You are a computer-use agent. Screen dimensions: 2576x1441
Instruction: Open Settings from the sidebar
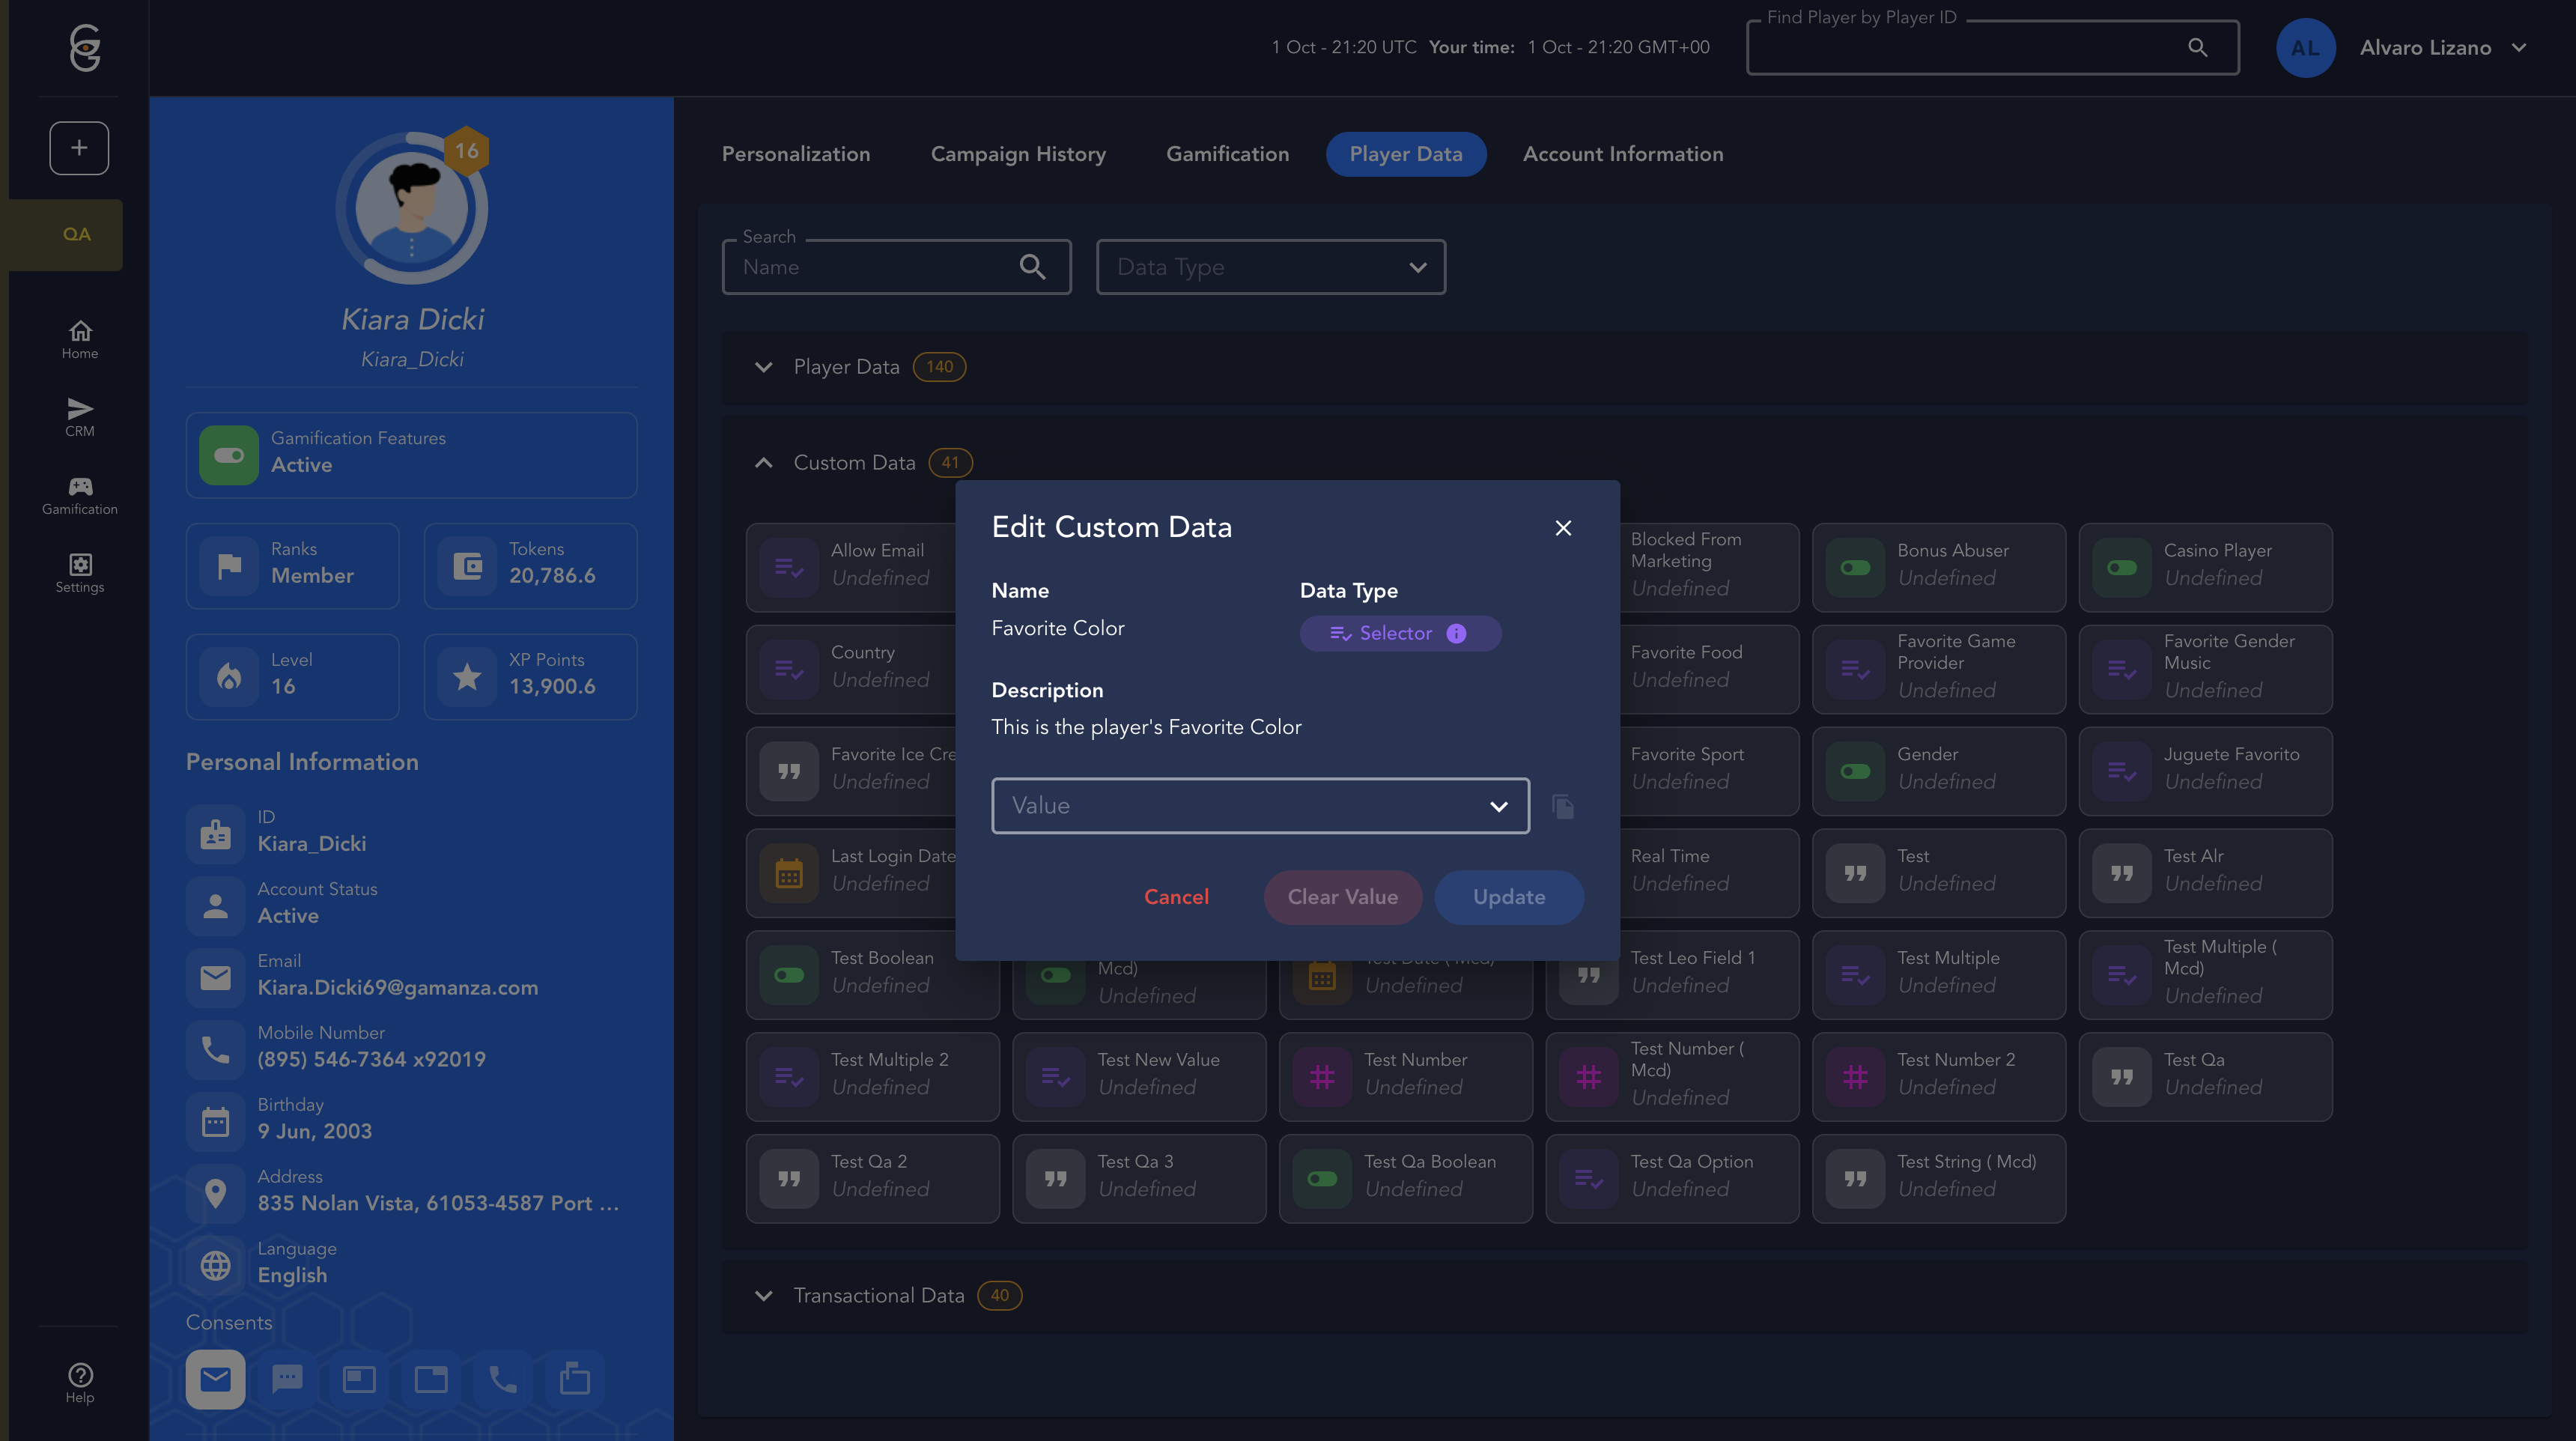(x=80, y=573)
